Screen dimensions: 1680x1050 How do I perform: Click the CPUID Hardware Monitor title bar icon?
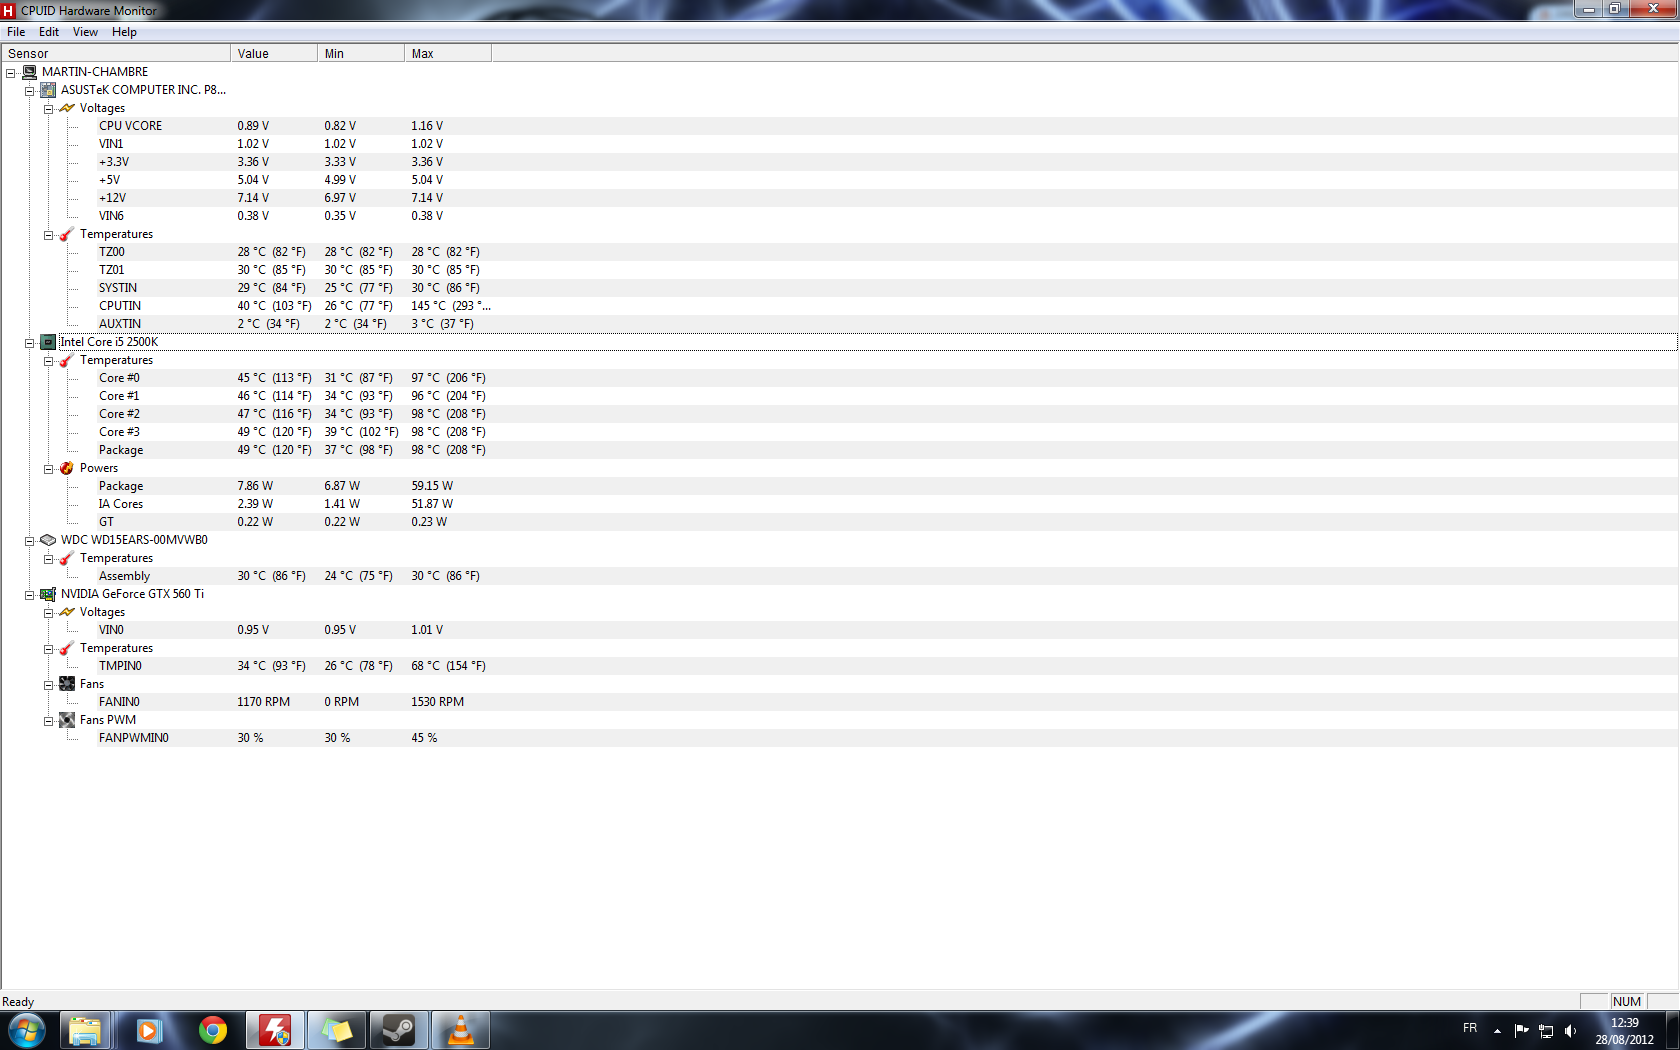point(9,11)
